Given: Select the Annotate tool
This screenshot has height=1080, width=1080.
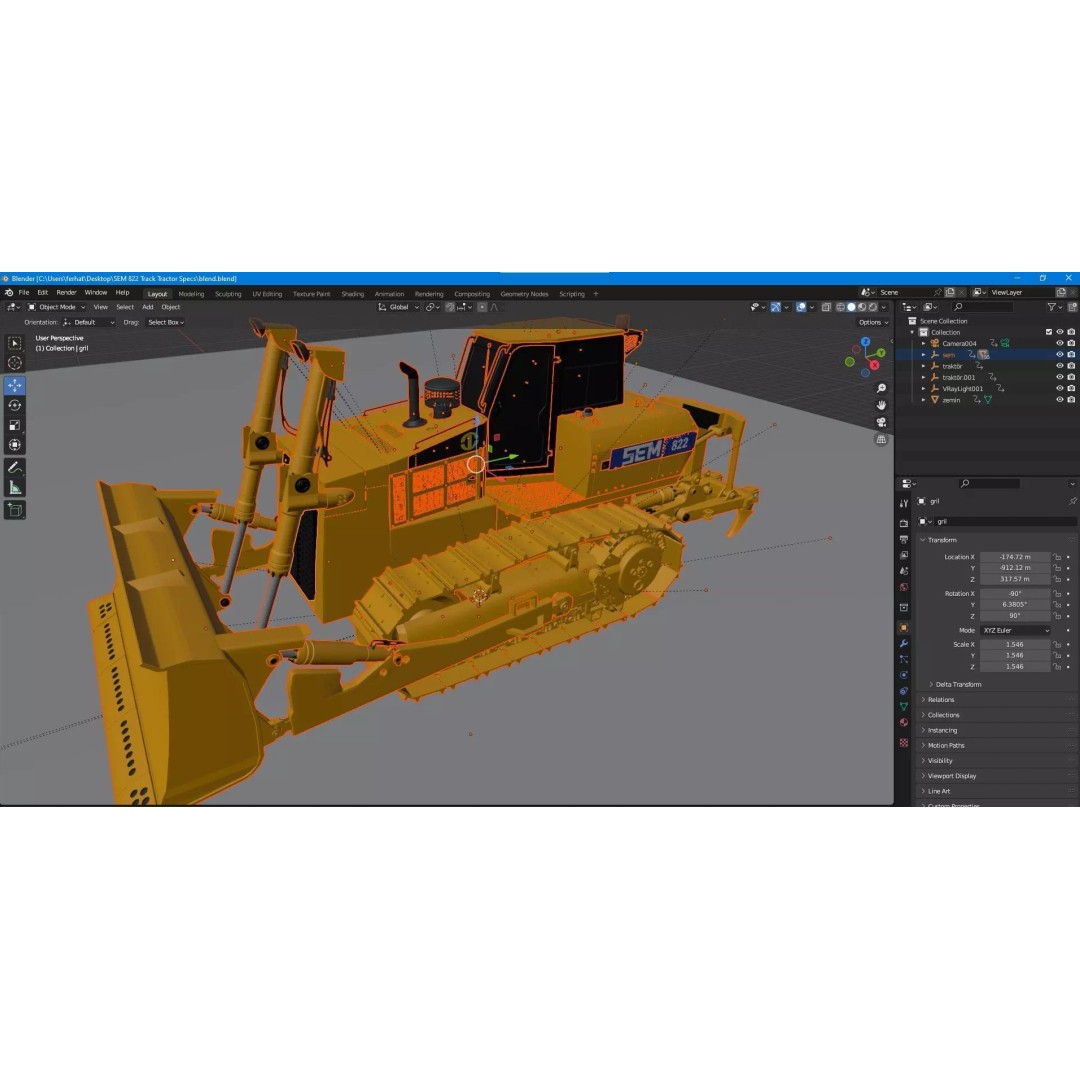Looking at the screenshot, I should [14, 468].
